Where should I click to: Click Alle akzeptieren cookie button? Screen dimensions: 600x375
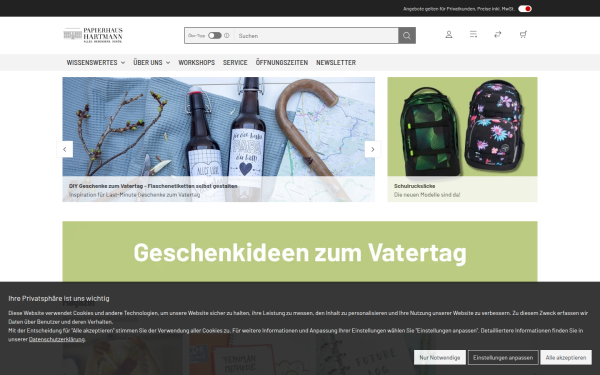[x=566, y=357]
